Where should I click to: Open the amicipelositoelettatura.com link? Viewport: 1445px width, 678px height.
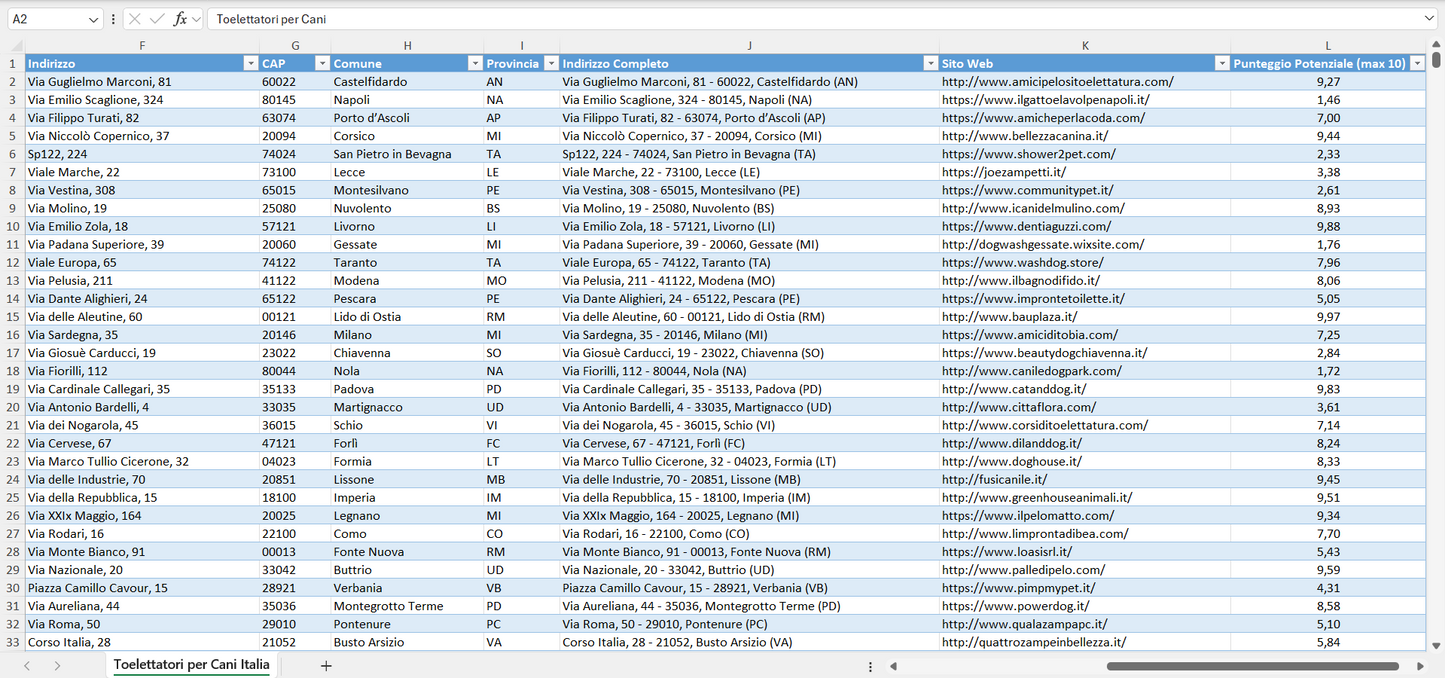click(x=1057, y=82)
